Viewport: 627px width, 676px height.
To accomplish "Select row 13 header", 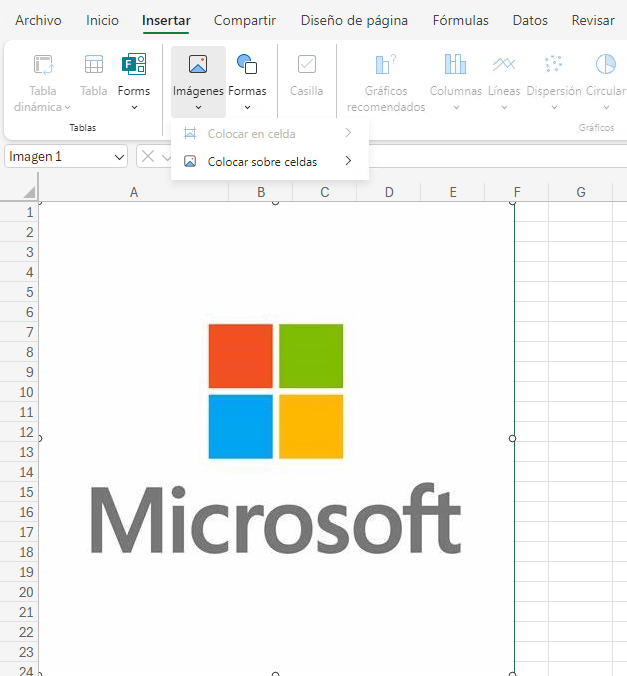I will point(19,452).
